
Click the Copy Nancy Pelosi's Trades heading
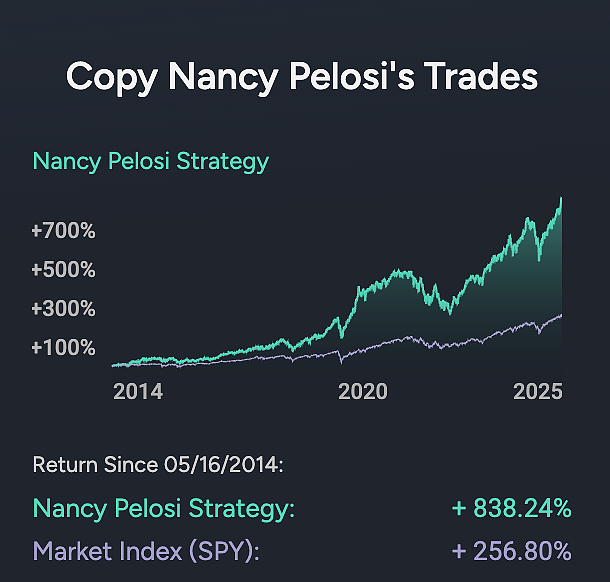tap(302, 77)
